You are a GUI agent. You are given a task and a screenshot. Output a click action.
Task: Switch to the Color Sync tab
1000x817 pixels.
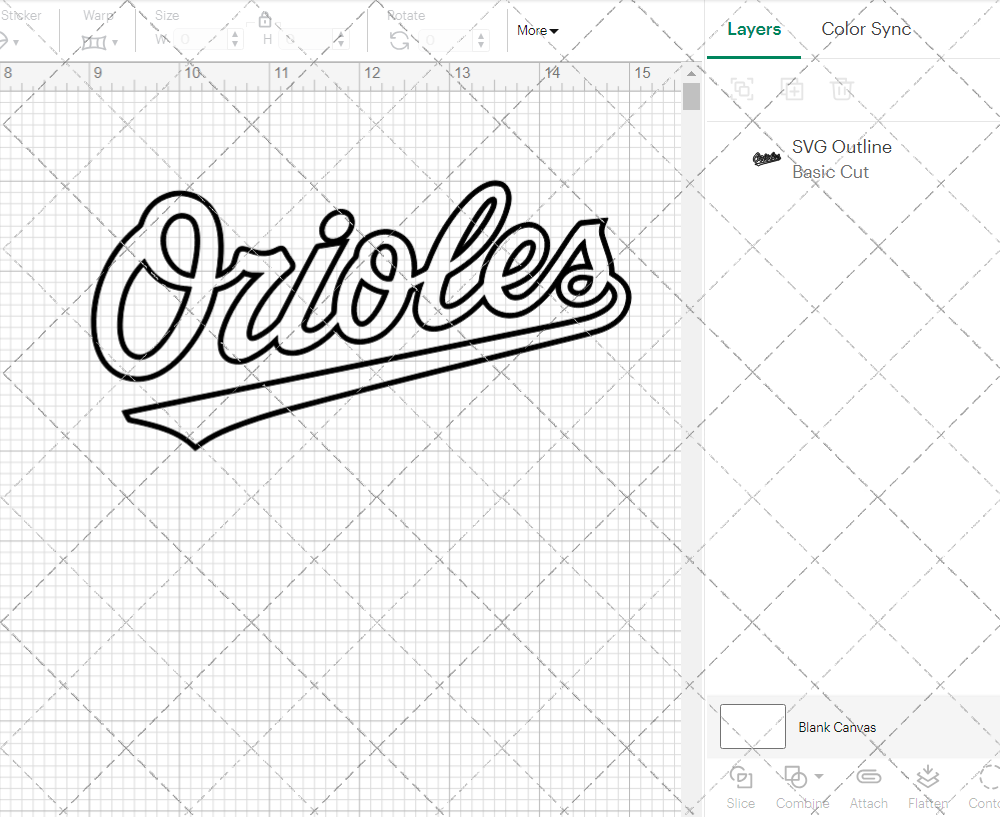pos(866,29)
